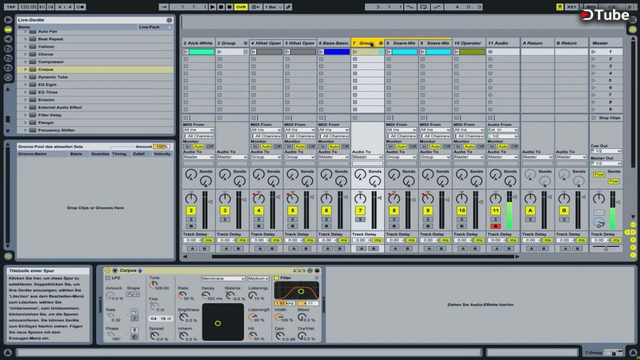Arm track 6 Bass-Basic for recording
This screenshot has width=640, height=360.
pyautogui.click(x=326, y=226)
